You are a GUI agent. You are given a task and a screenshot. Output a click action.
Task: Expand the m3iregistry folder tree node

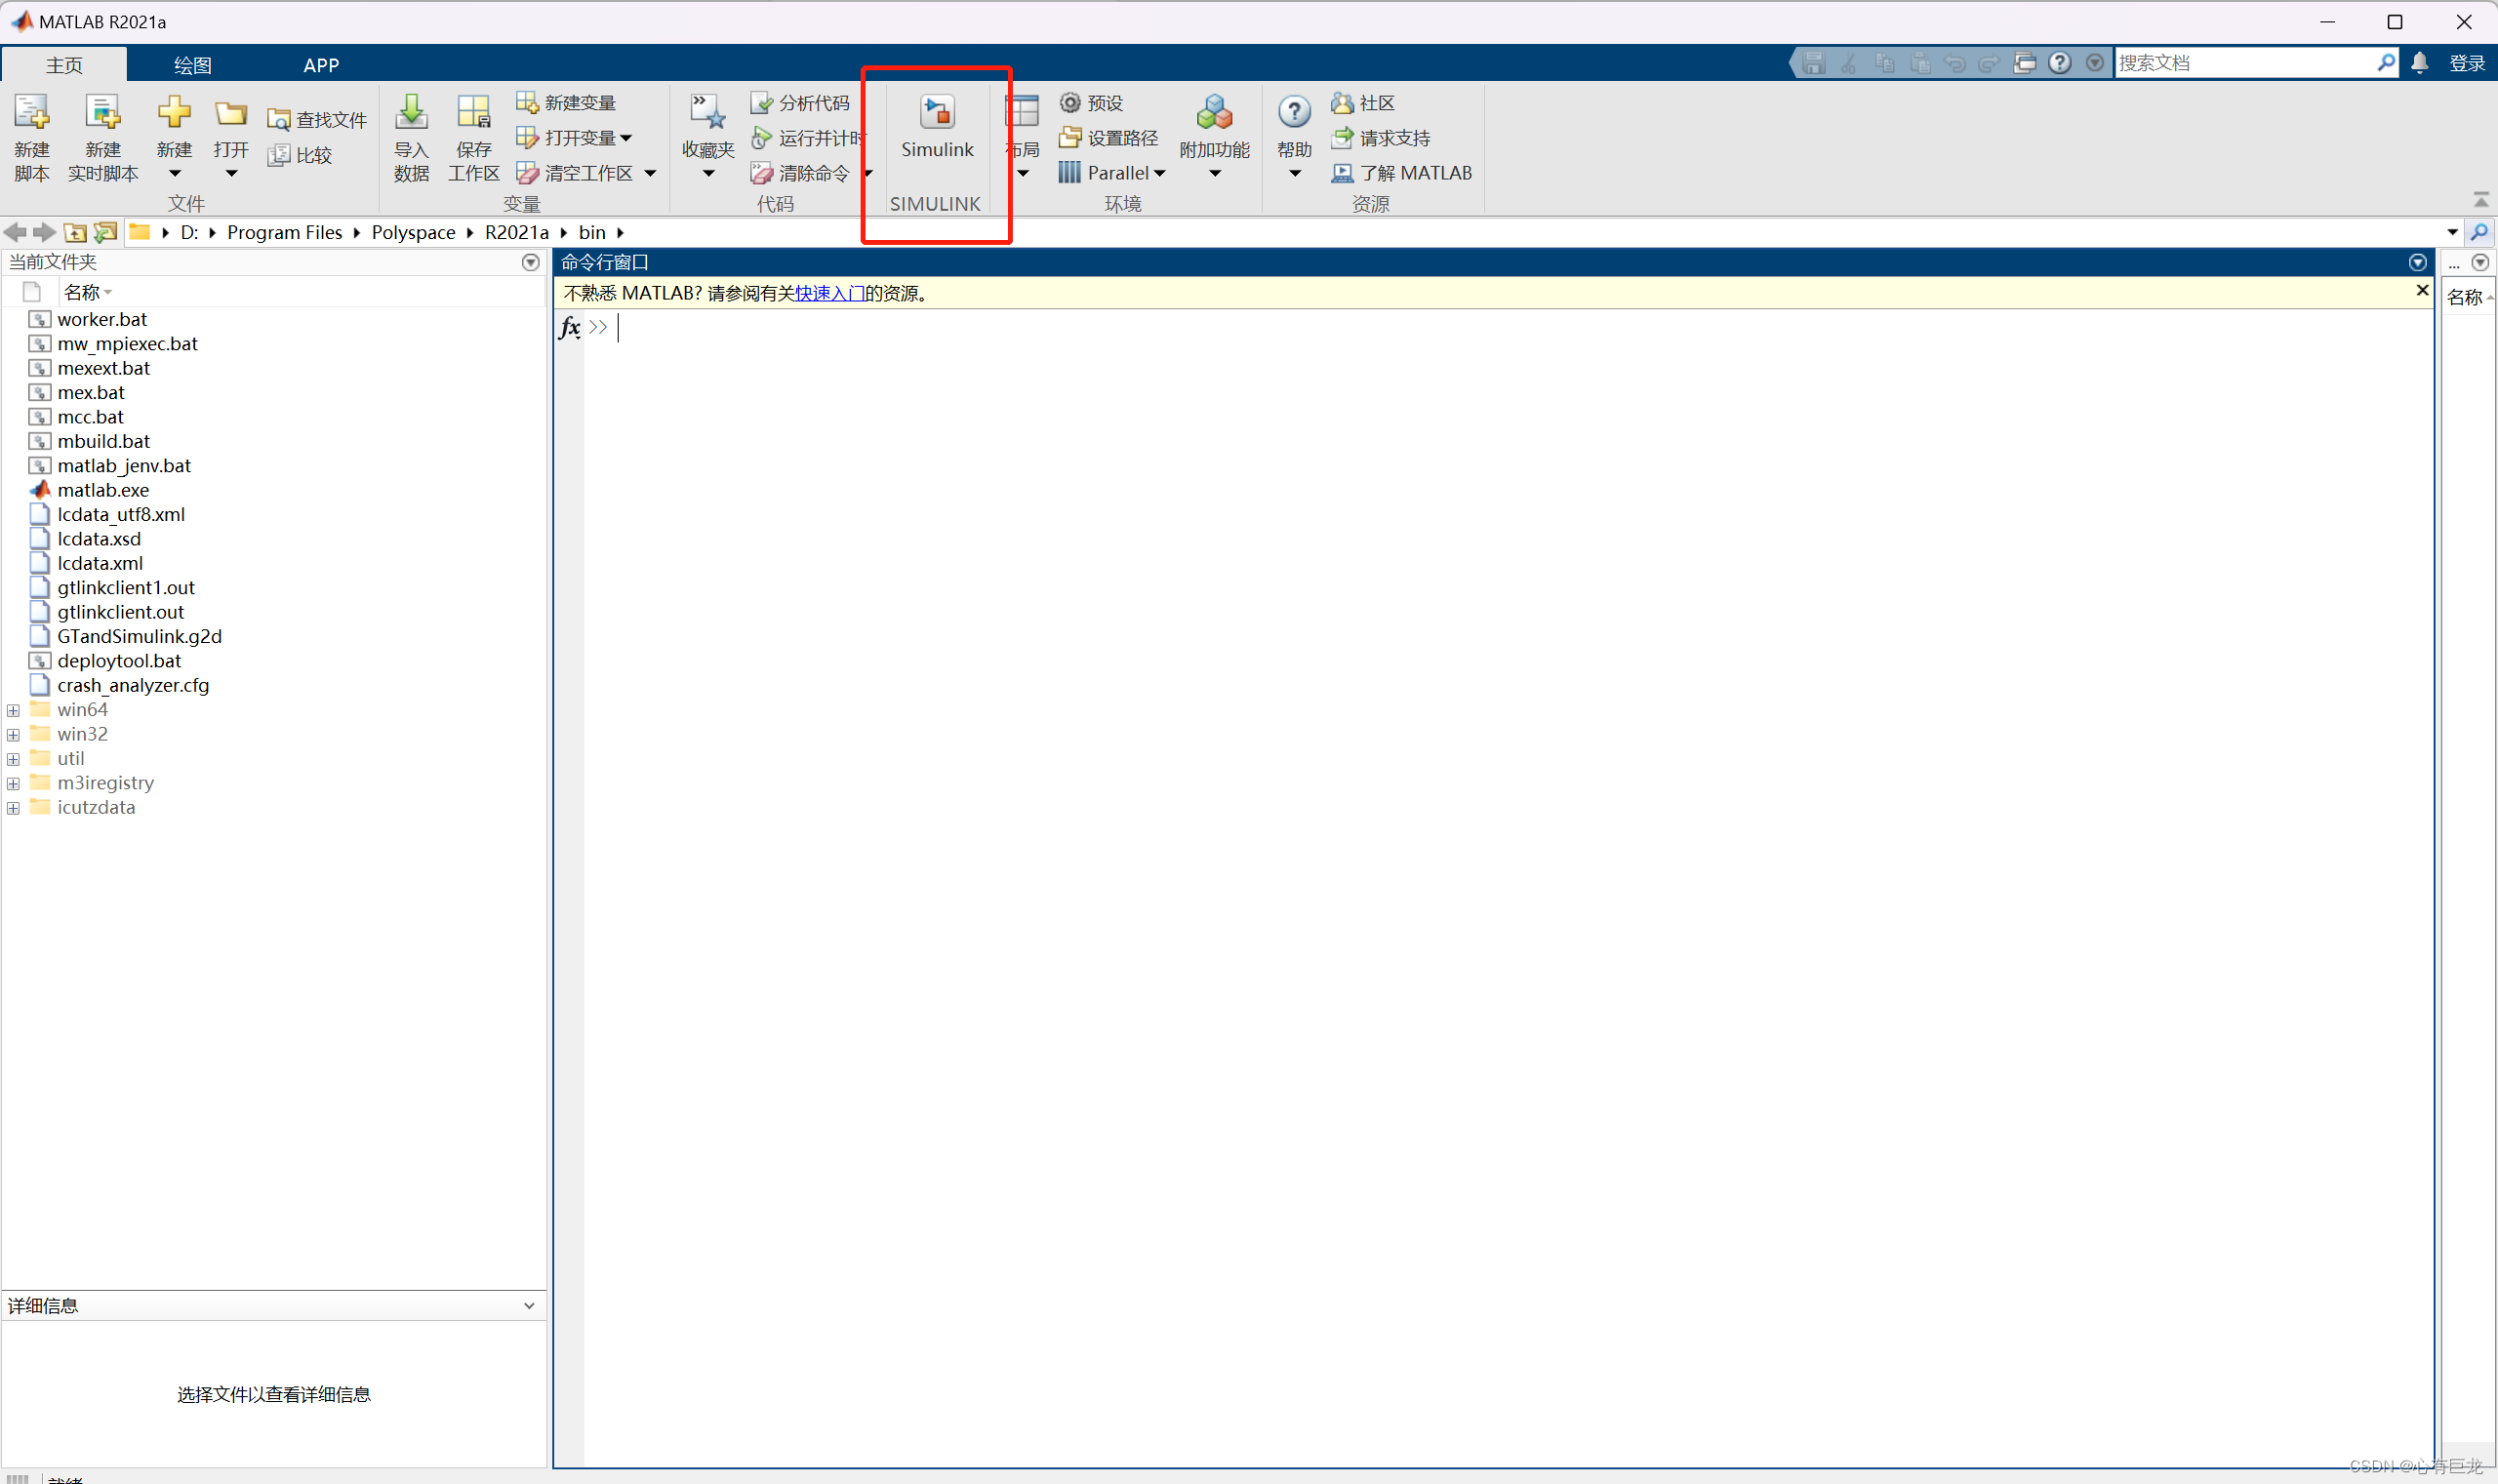tap(13, 783)
